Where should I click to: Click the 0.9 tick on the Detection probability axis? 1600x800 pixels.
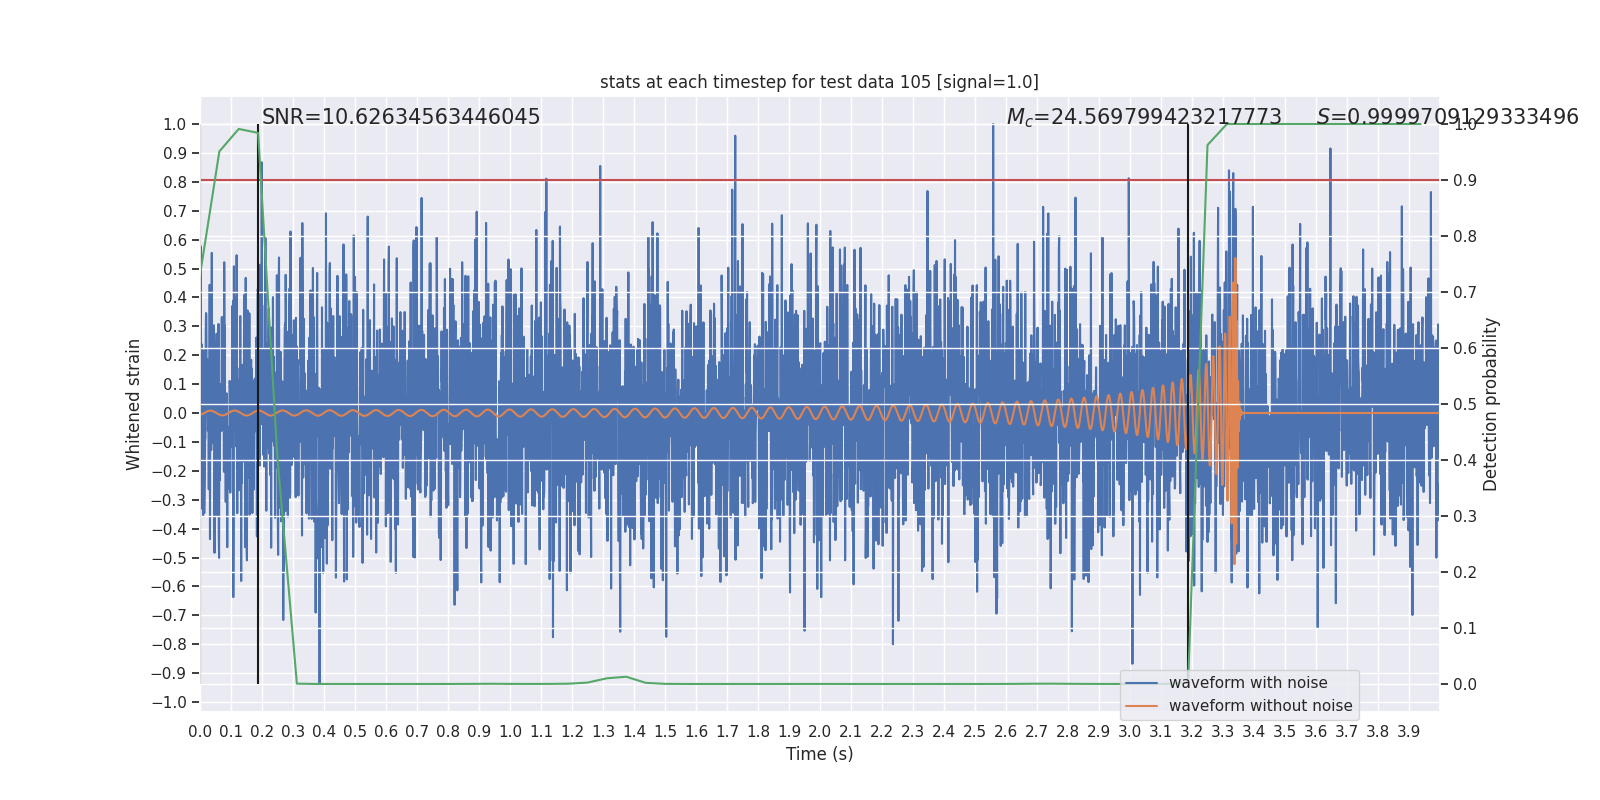[x=1465, y=181]
